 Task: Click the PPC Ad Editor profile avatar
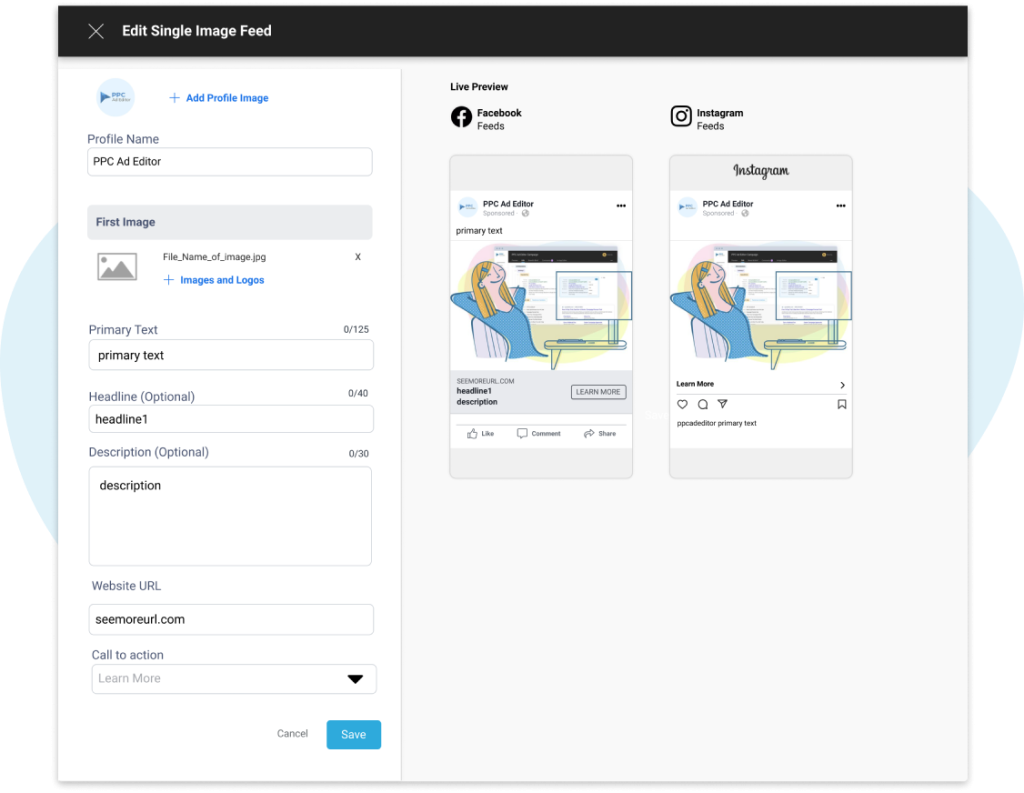116,97
